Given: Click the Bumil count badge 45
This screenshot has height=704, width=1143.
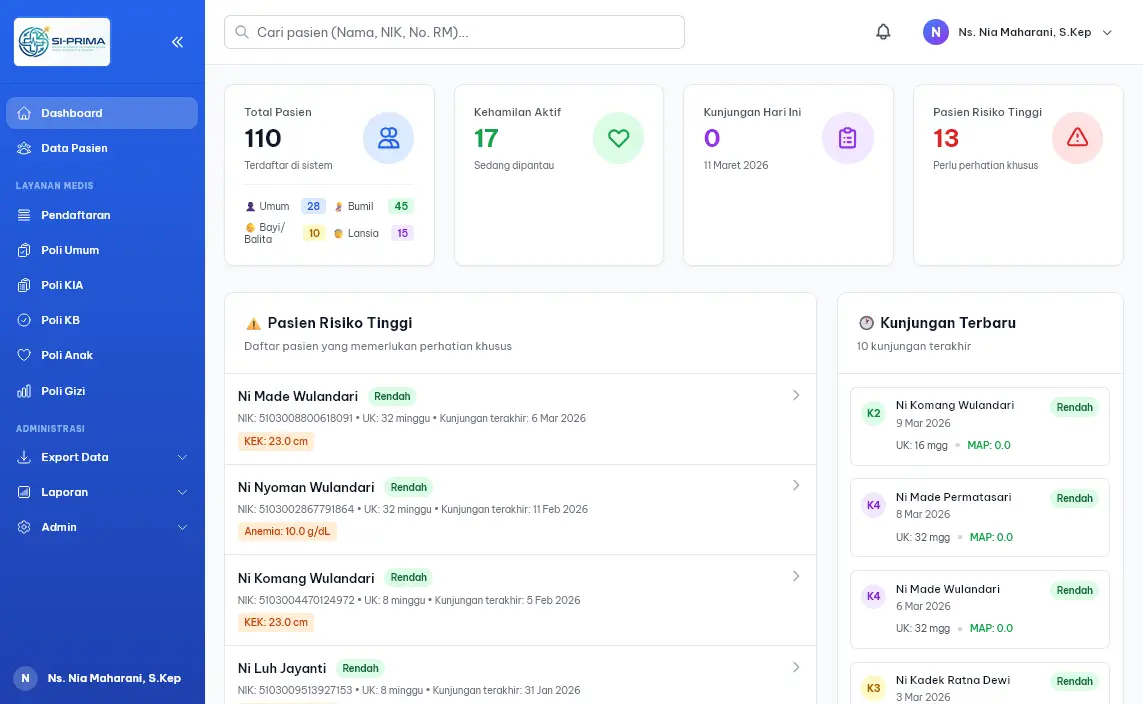Looking at the screenshot, I should 401,206.
